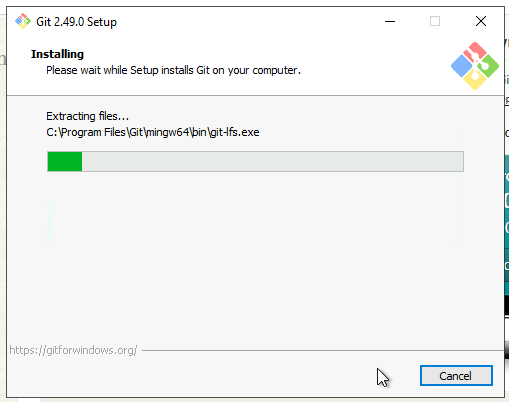Click the red diamond of the Git logo
This screenshot has height=402, width=509.
click(475, 52)
